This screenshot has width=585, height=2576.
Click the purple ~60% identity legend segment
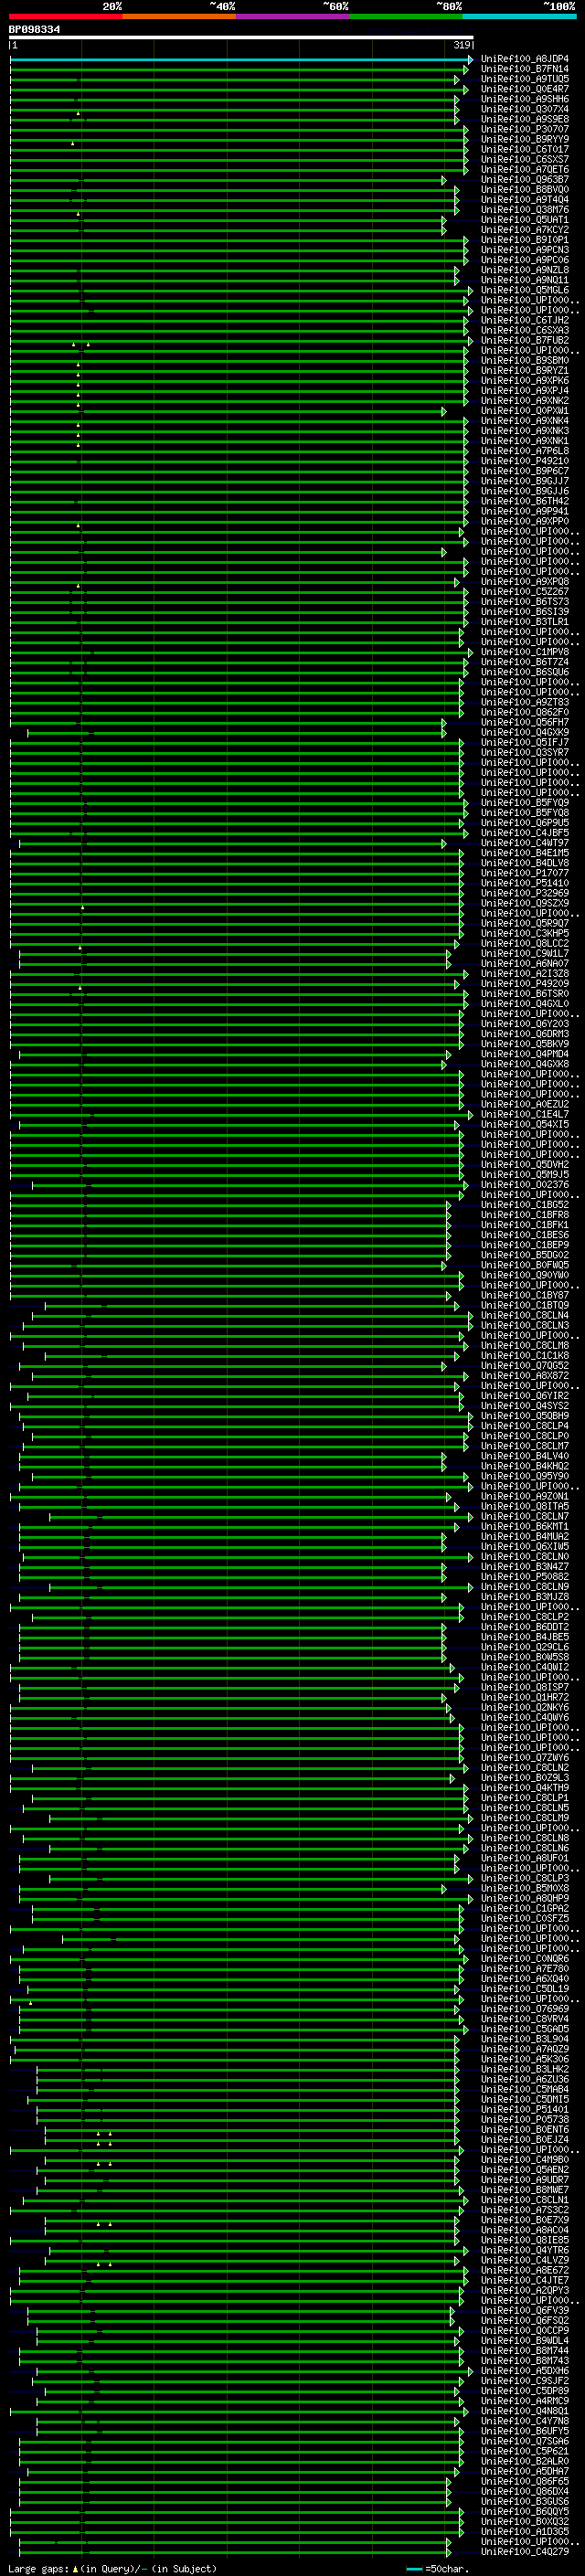point(293,16)
